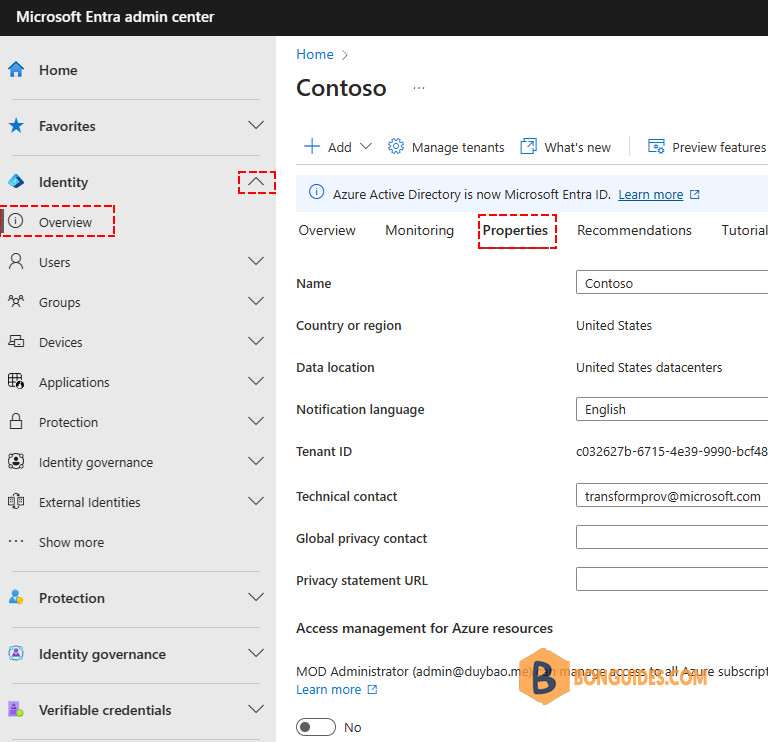Click the Protection lock icon under Identity
The width and height of the screenshot is (768, 742).
(x=16, y=421)
